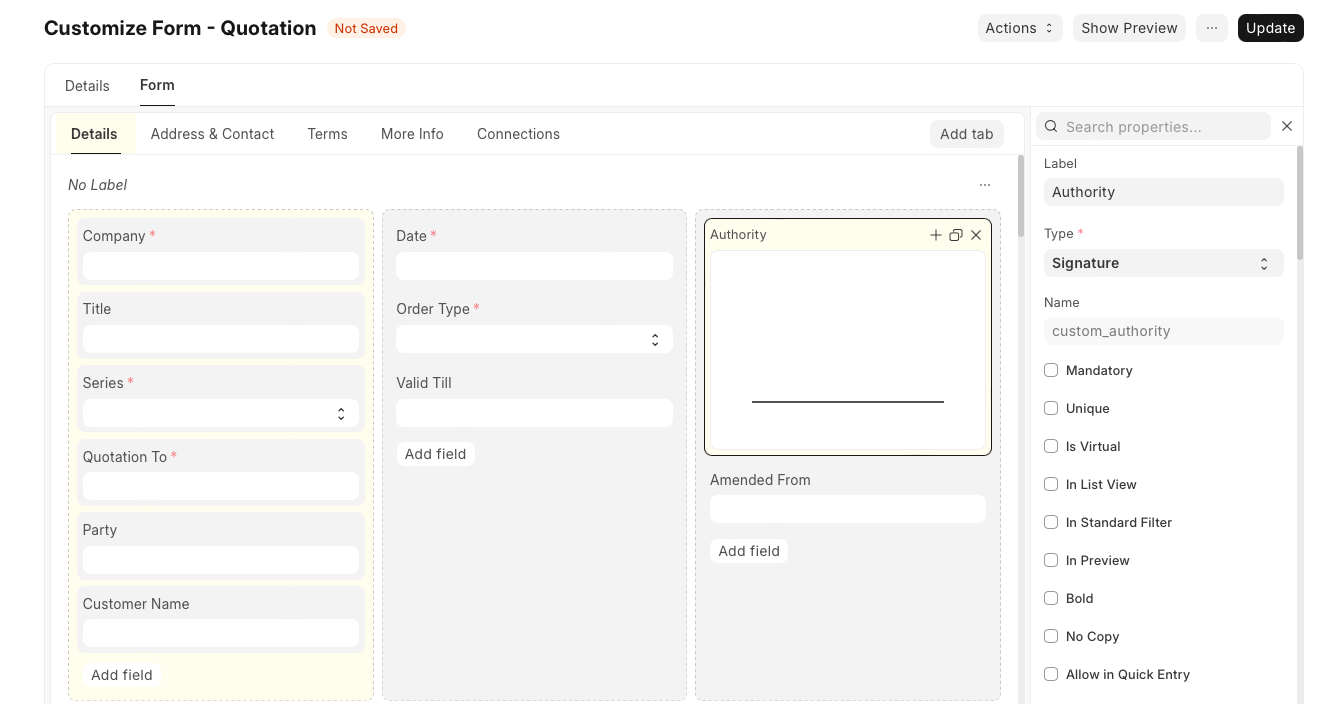This screenshot has width=1324, height=704.
Task: Click the search magnifier in properties panel
Action: click(x=1051, y=127)
